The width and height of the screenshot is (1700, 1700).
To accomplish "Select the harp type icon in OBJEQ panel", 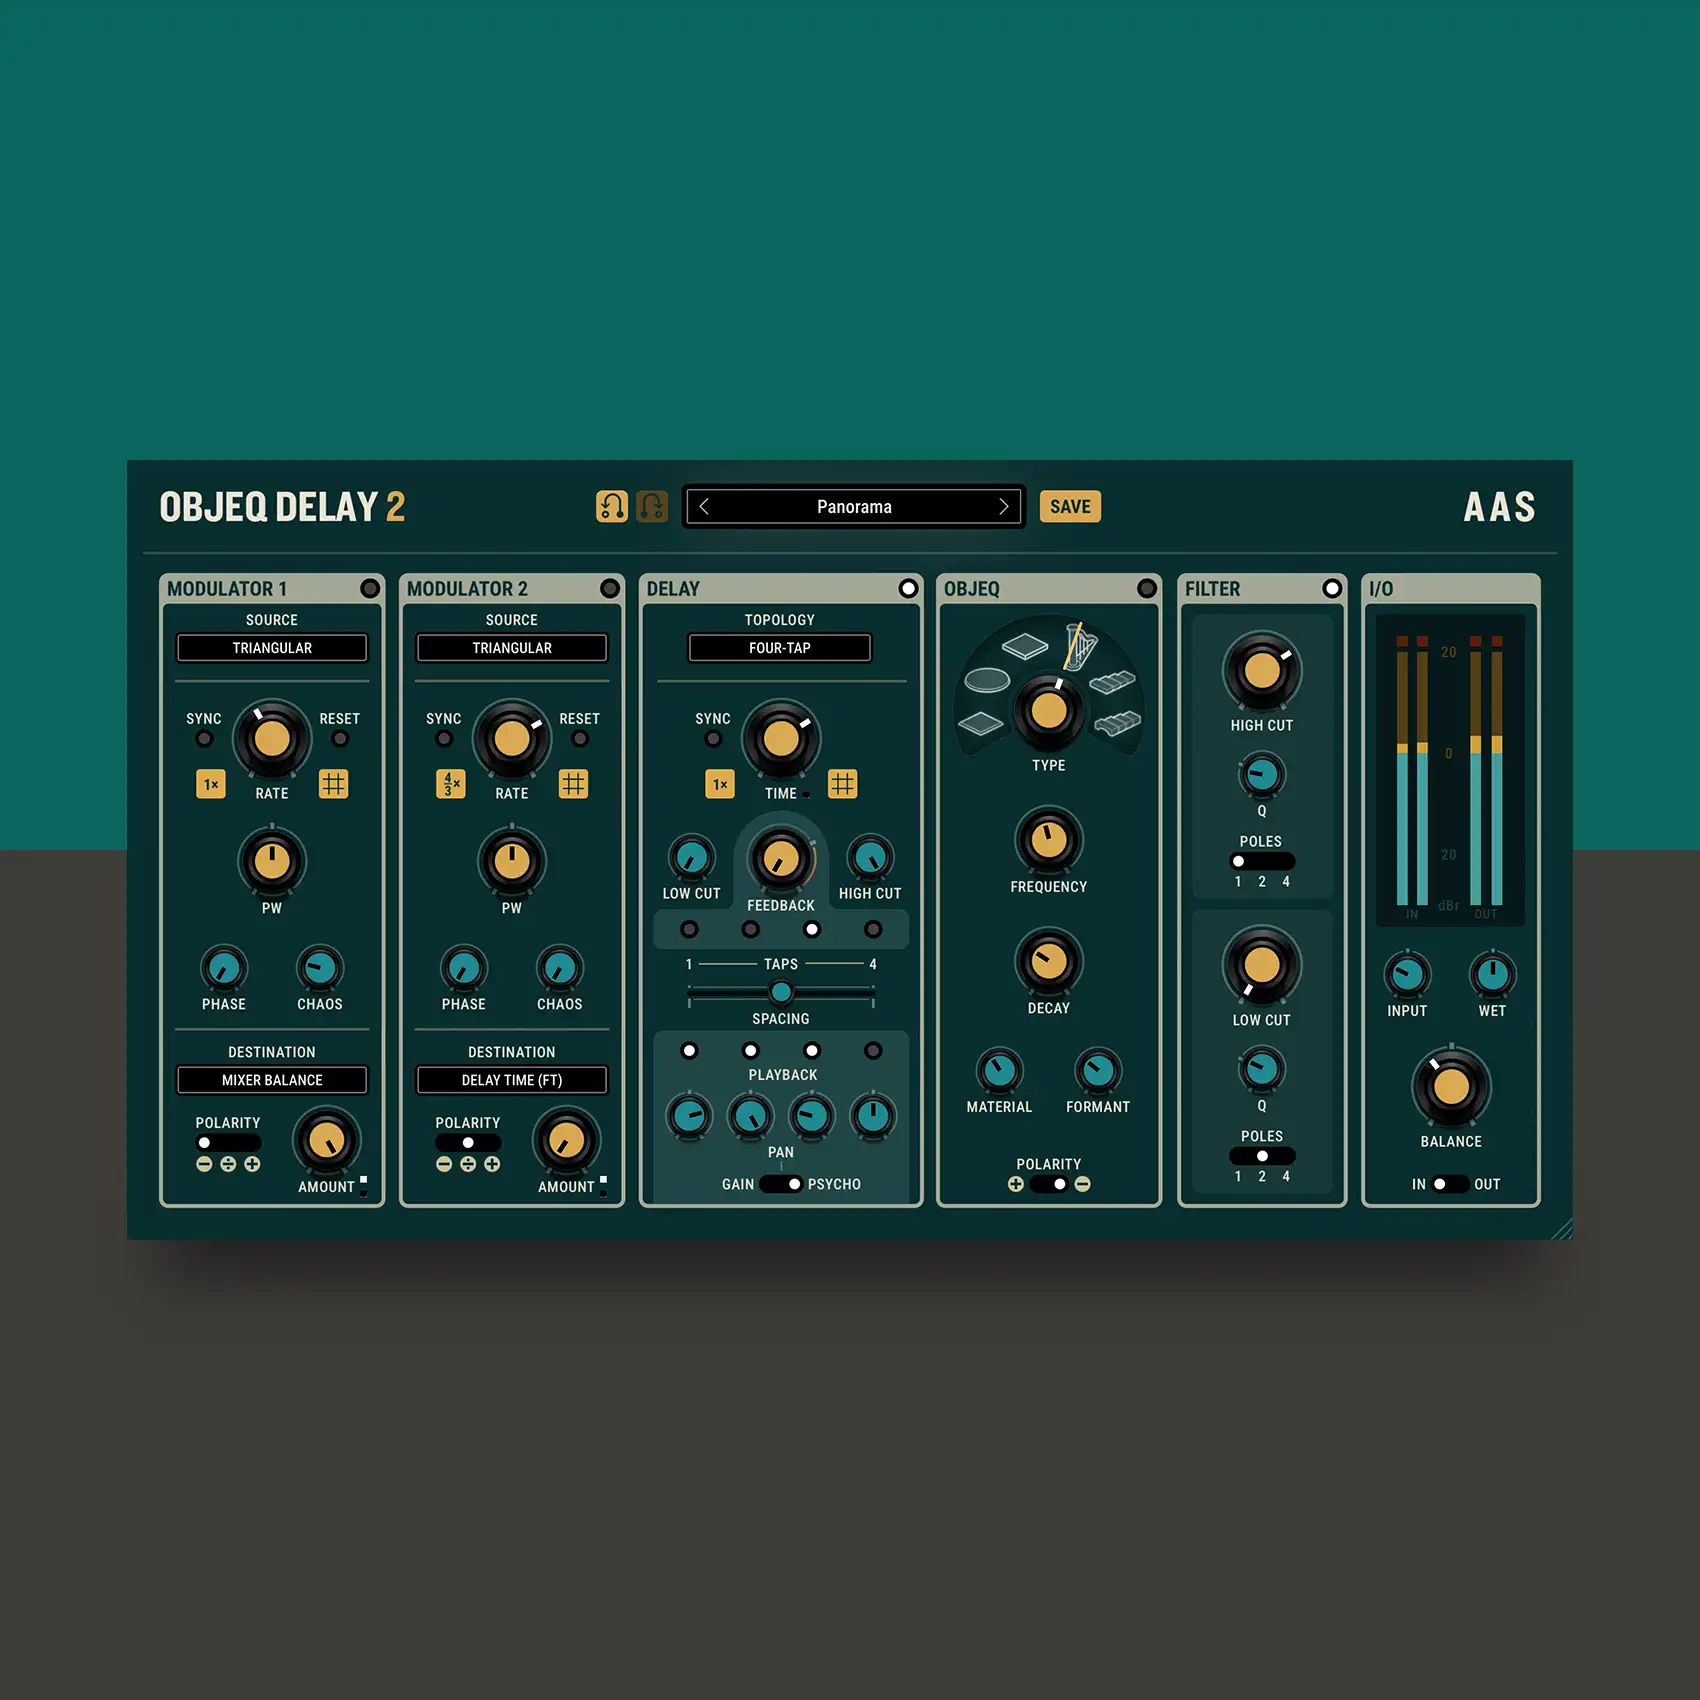I will coord(1080,646).
